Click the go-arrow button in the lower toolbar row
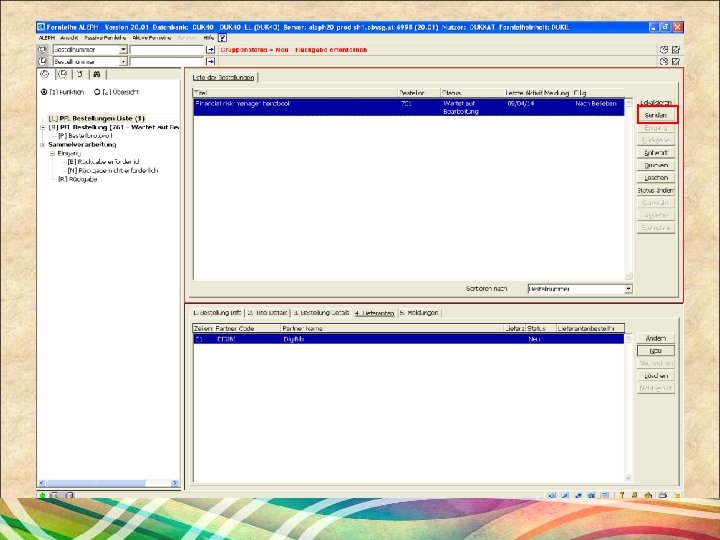The image size is (720, 540). (210, 61)
